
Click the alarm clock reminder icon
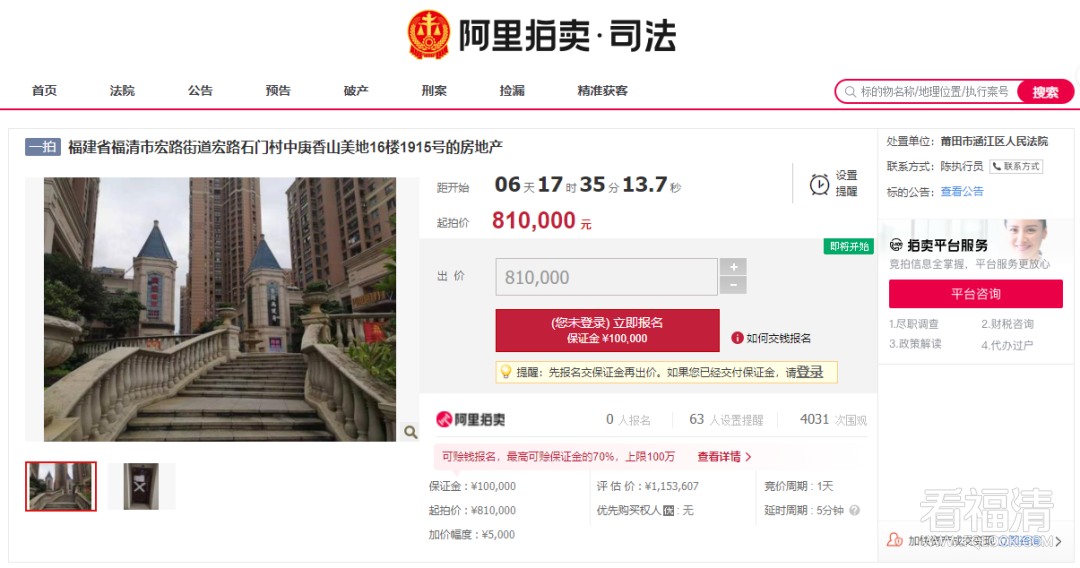point(819,184)
